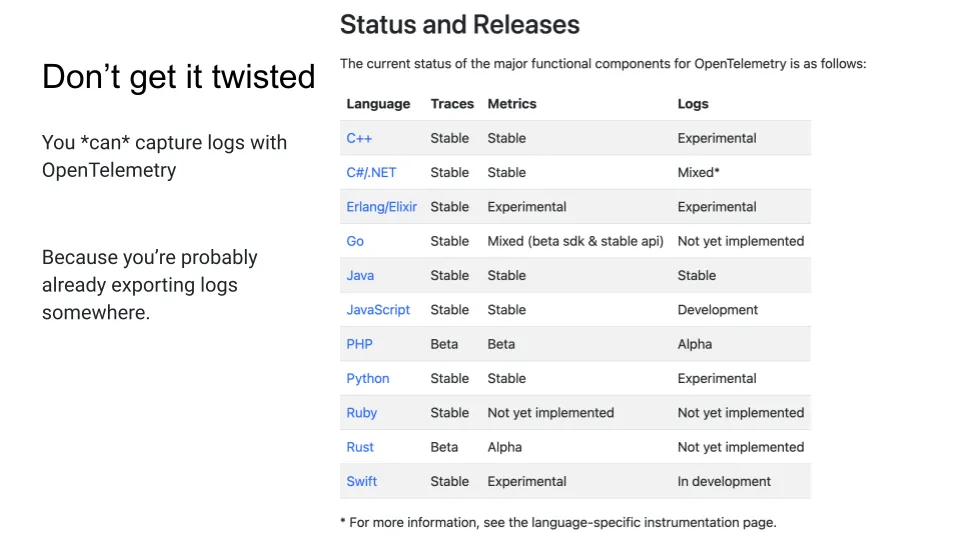Open the JavaScript language link

click(378, 310)
